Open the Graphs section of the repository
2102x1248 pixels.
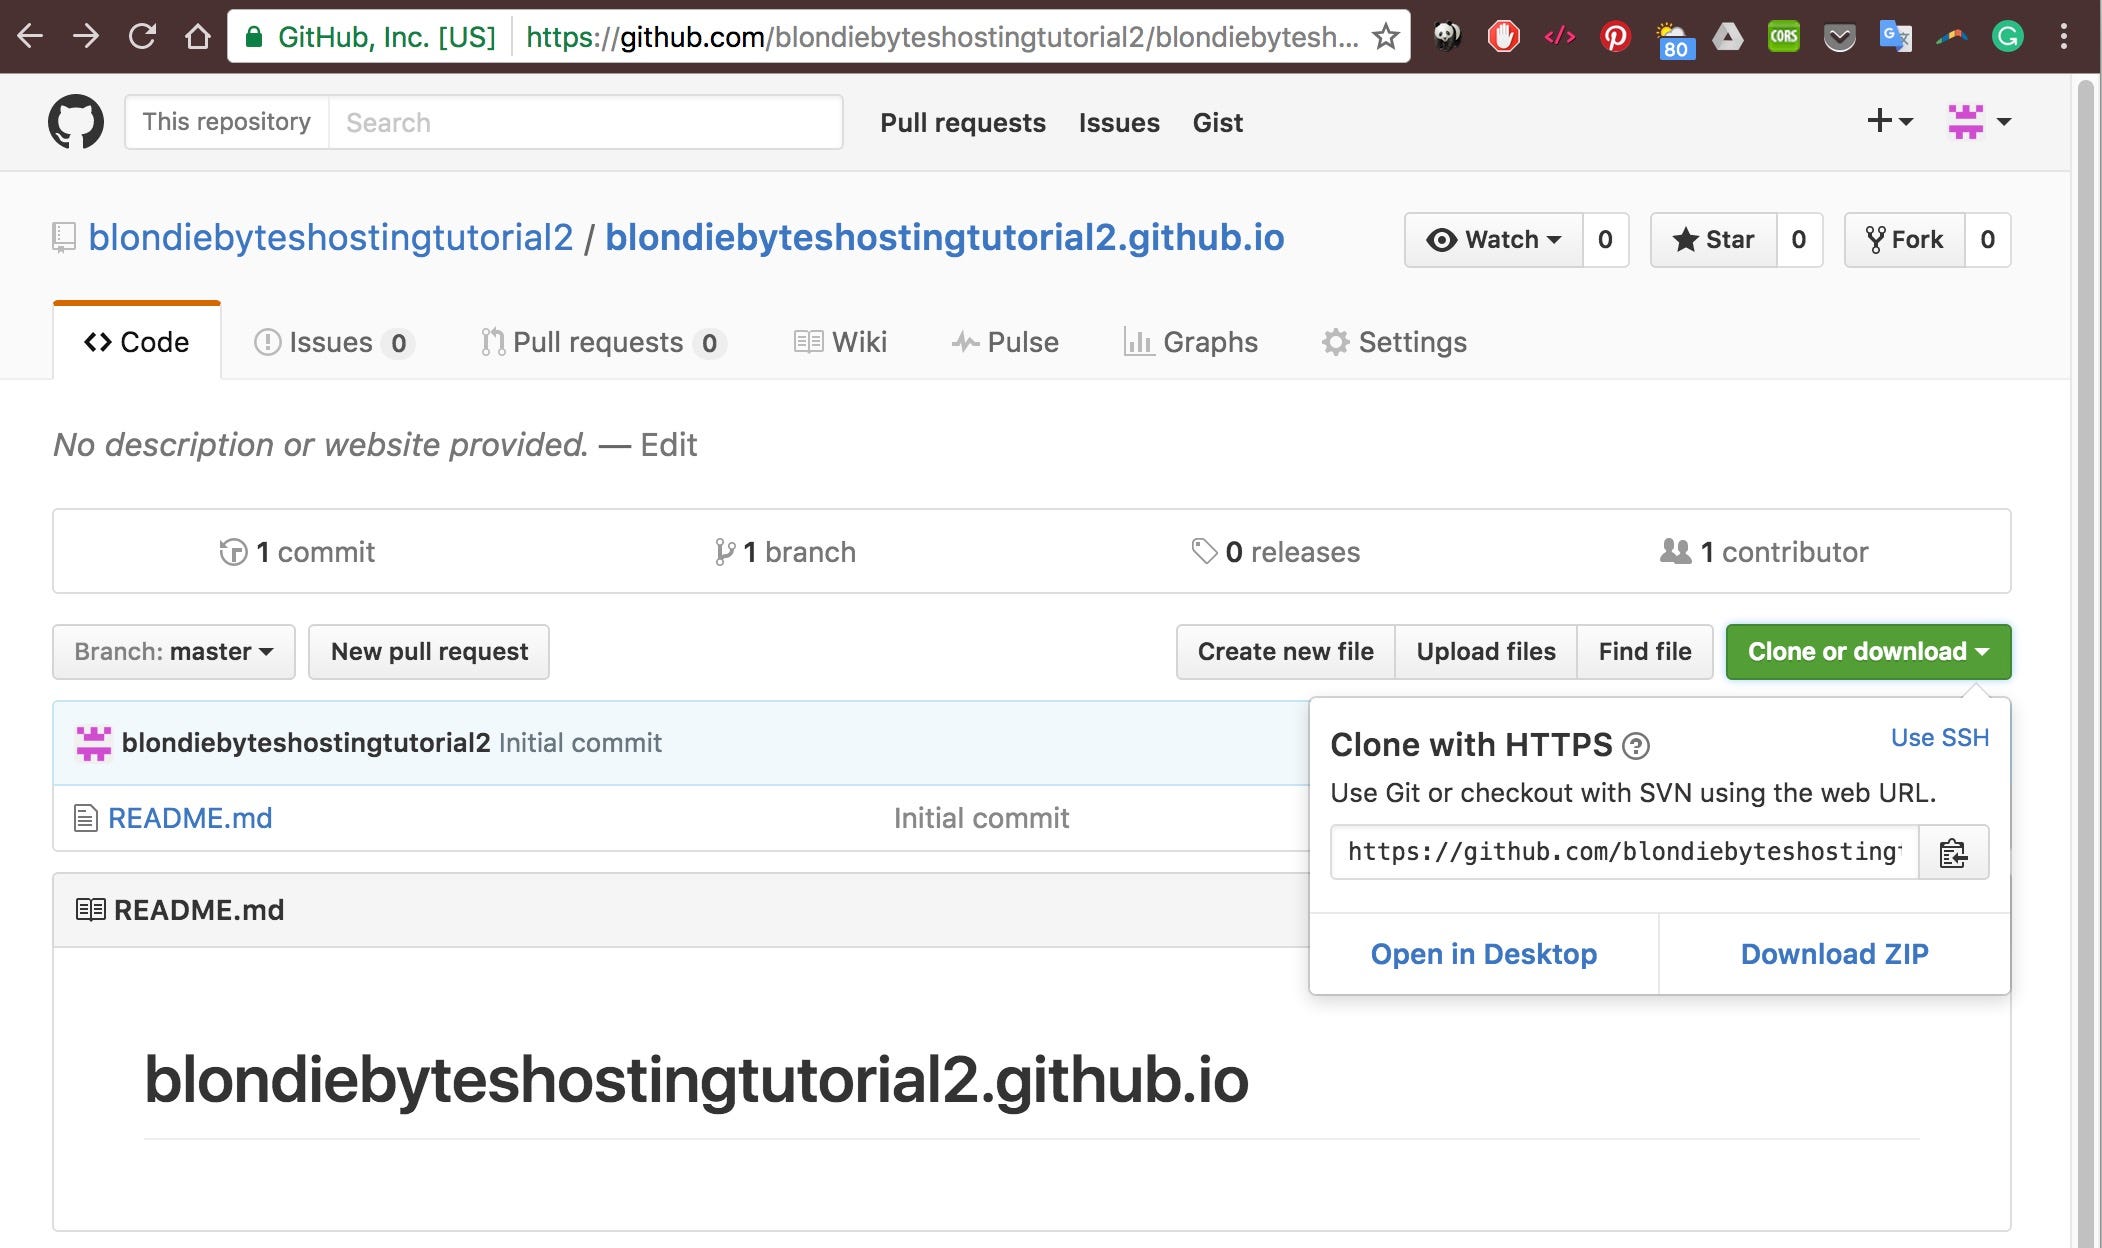1191,341
